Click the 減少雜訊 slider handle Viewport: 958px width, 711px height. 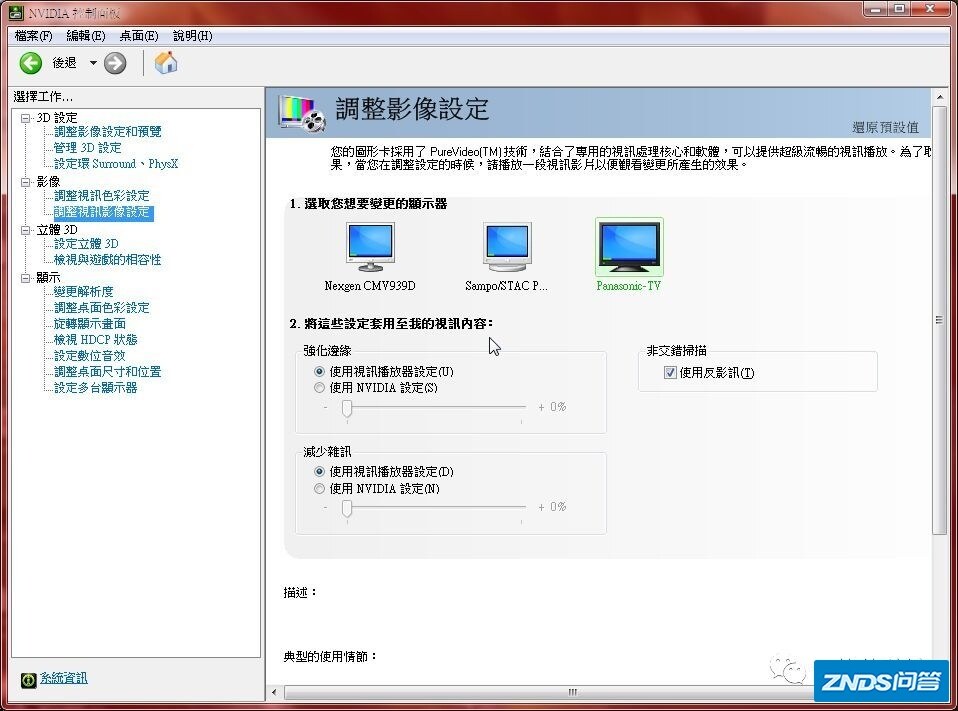coord(347,509)
